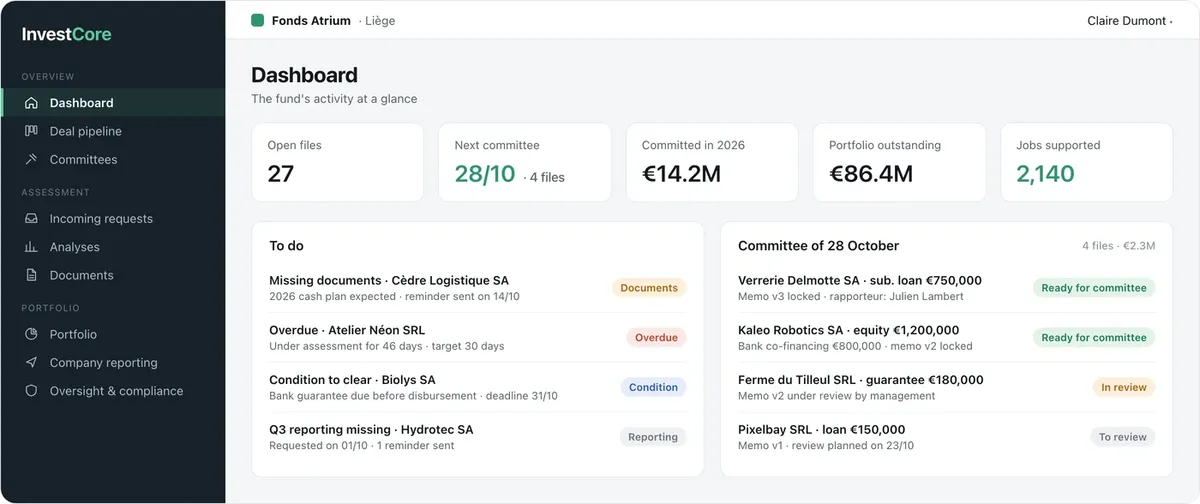The width and height of the screenshot is (1200, 504).
Task: Click the To review badge
Action: click(x=1123, y=437)
